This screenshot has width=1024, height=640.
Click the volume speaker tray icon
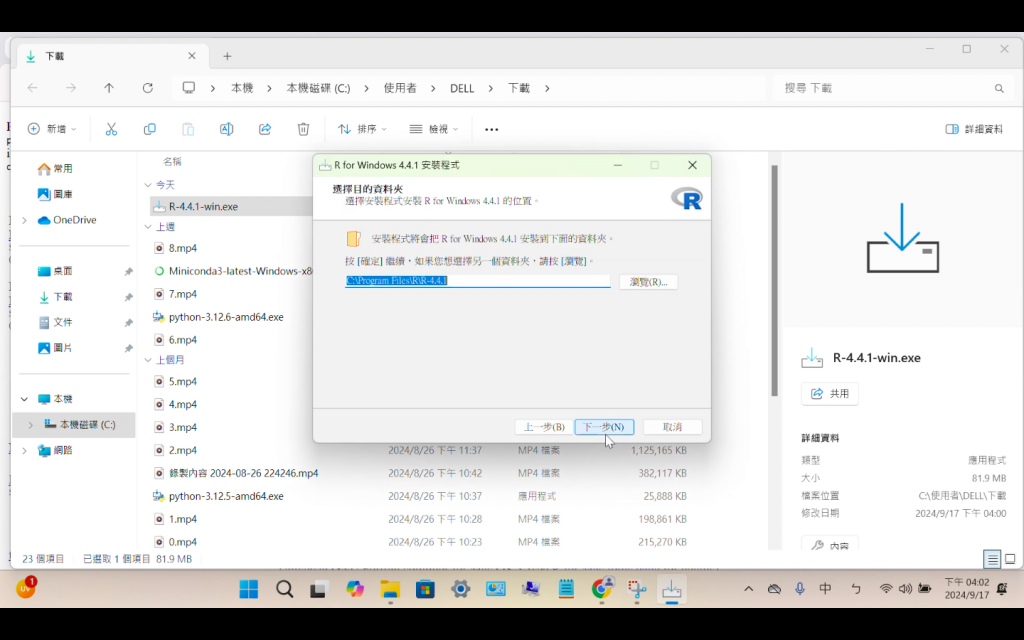pos(904,588)
